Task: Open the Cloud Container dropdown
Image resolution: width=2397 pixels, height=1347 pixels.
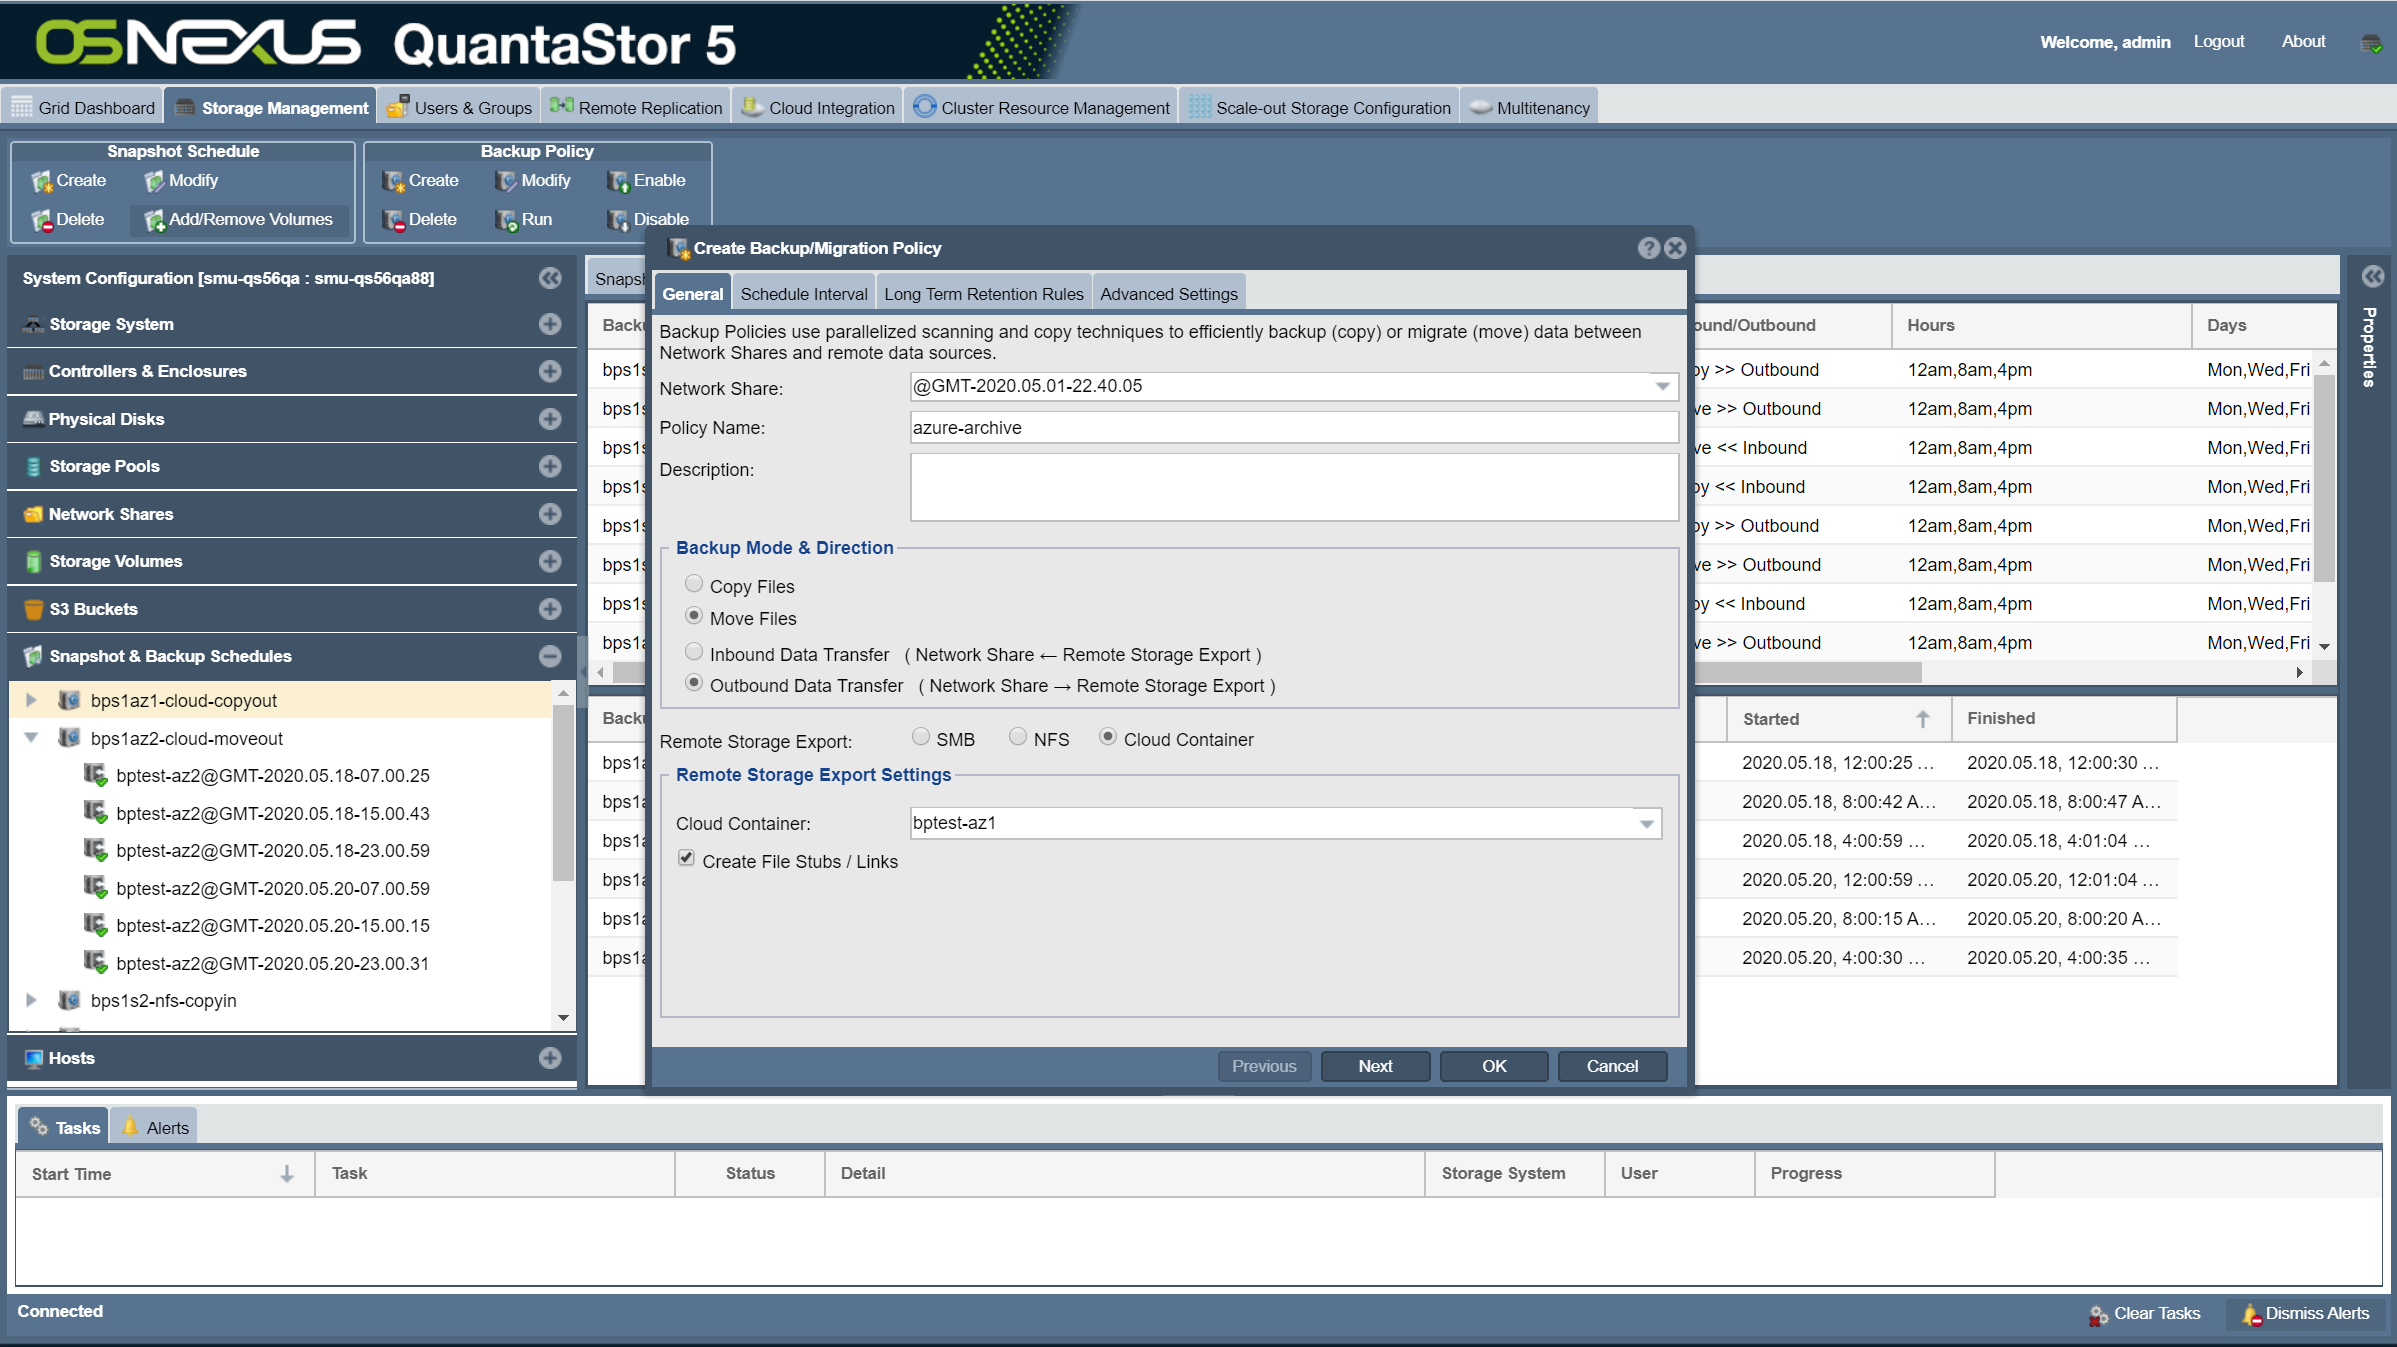Action: [1646, 823]
